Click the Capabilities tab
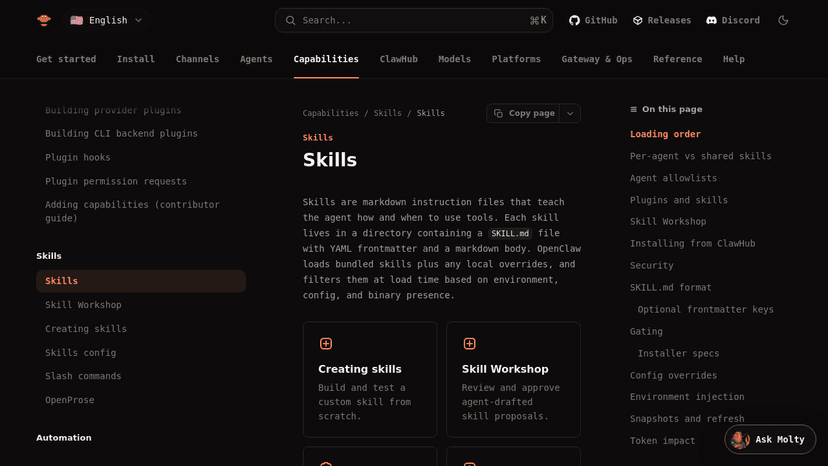 click(x=326, y=59)
